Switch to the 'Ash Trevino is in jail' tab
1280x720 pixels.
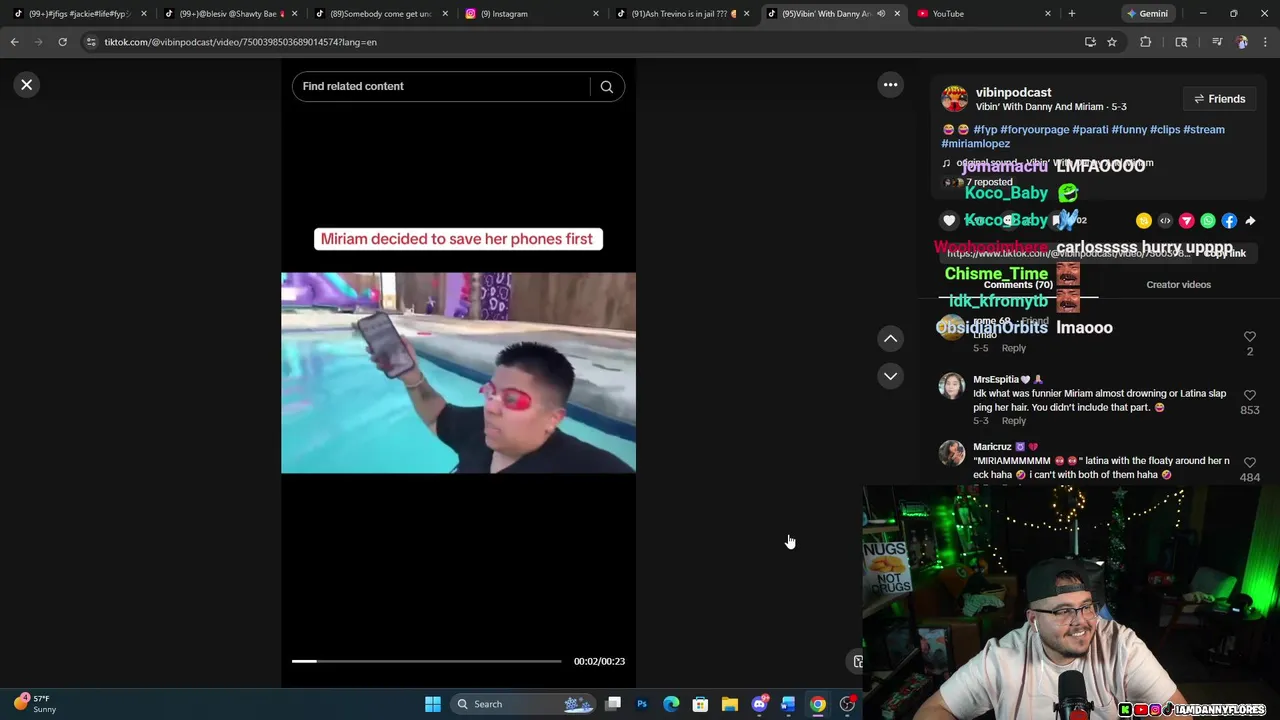[682, 14]
